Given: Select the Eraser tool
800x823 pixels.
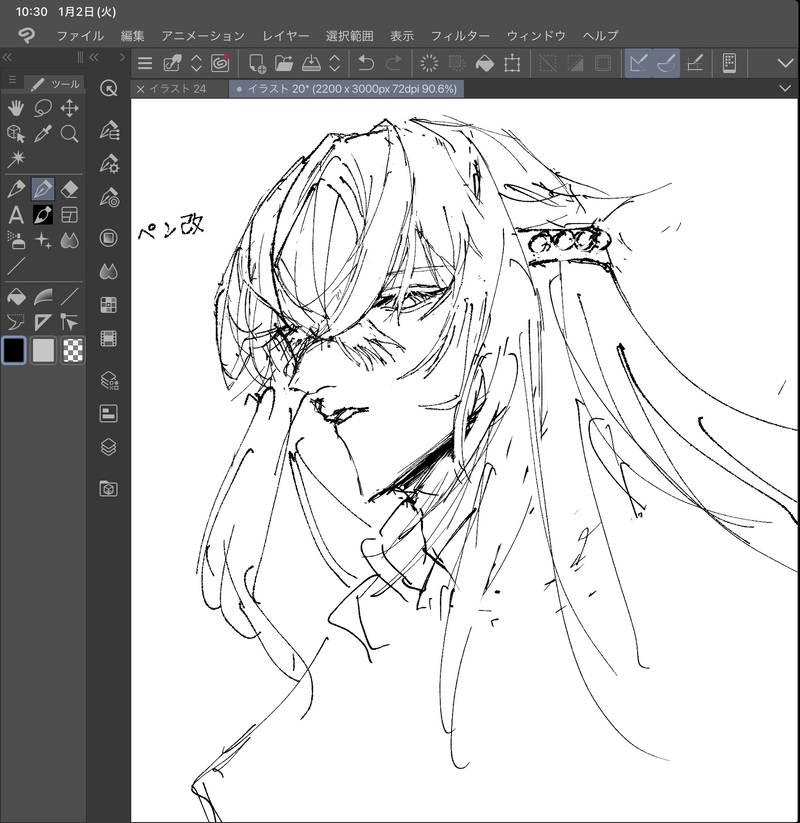Looking at the screenshot, I should (x=69, y=189).
